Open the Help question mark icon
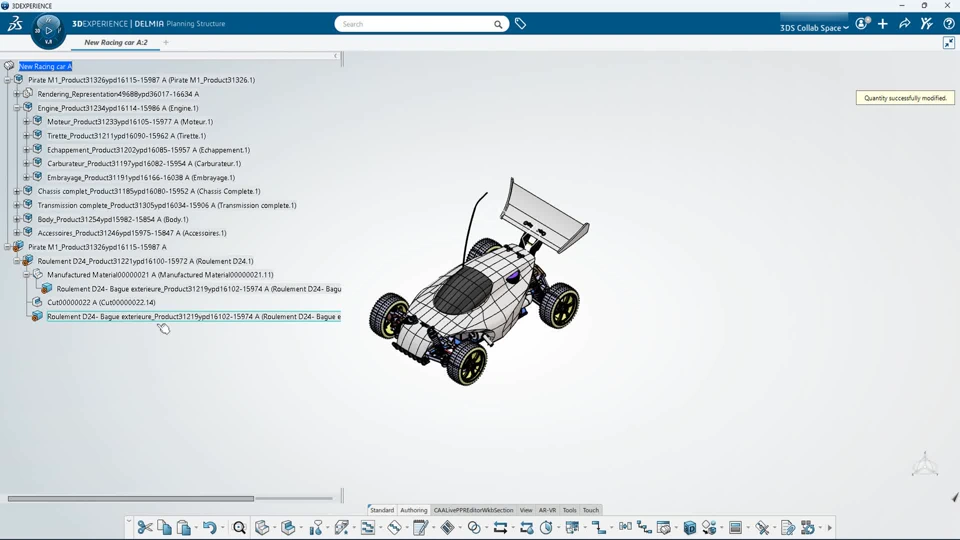Screen dimensions: 960x540 (948, 24)
